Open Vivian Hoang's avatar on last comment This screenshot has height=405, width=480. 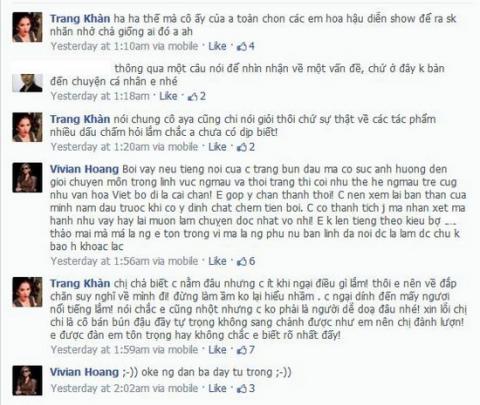click(x=27, y=380)
